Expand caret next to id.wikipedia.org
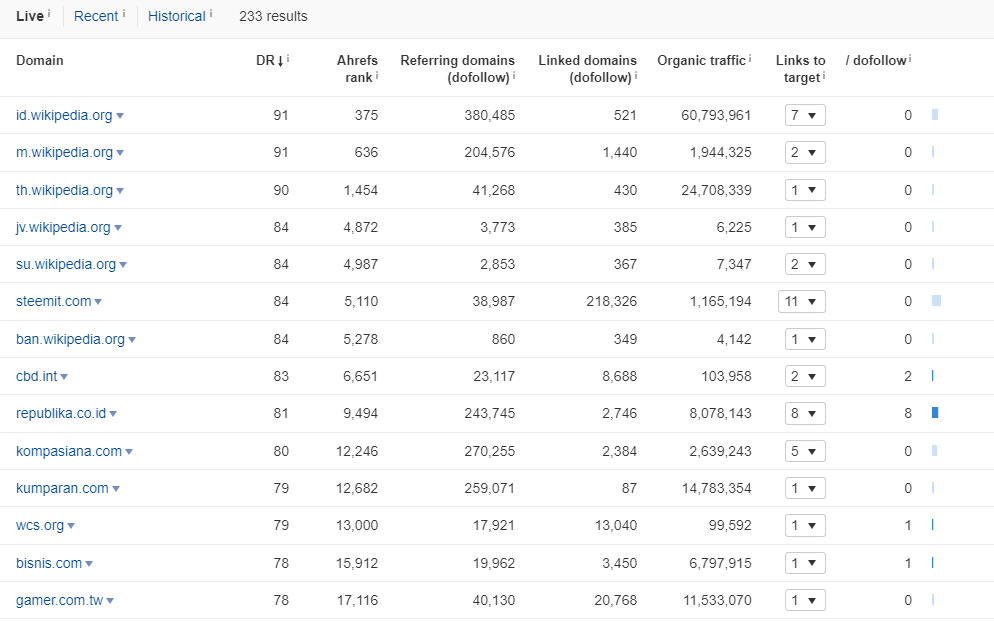Viewport: 994px width, 621px height. [120, 116]
